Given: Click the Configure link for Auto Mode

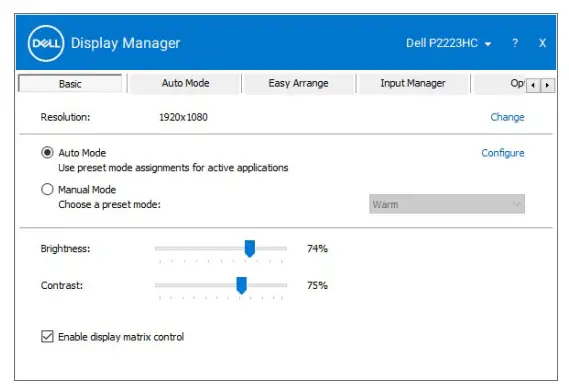Looking at the screenshot, I should (503, 153).
